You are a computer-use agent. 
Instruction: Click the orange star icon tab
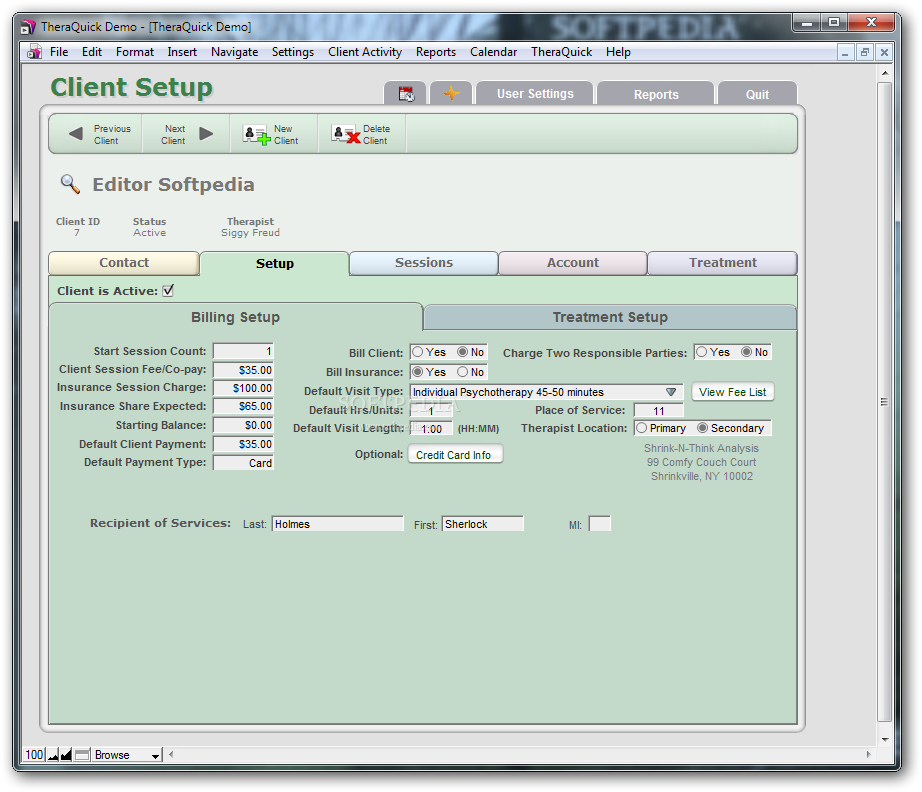click(x=451, y=94)
